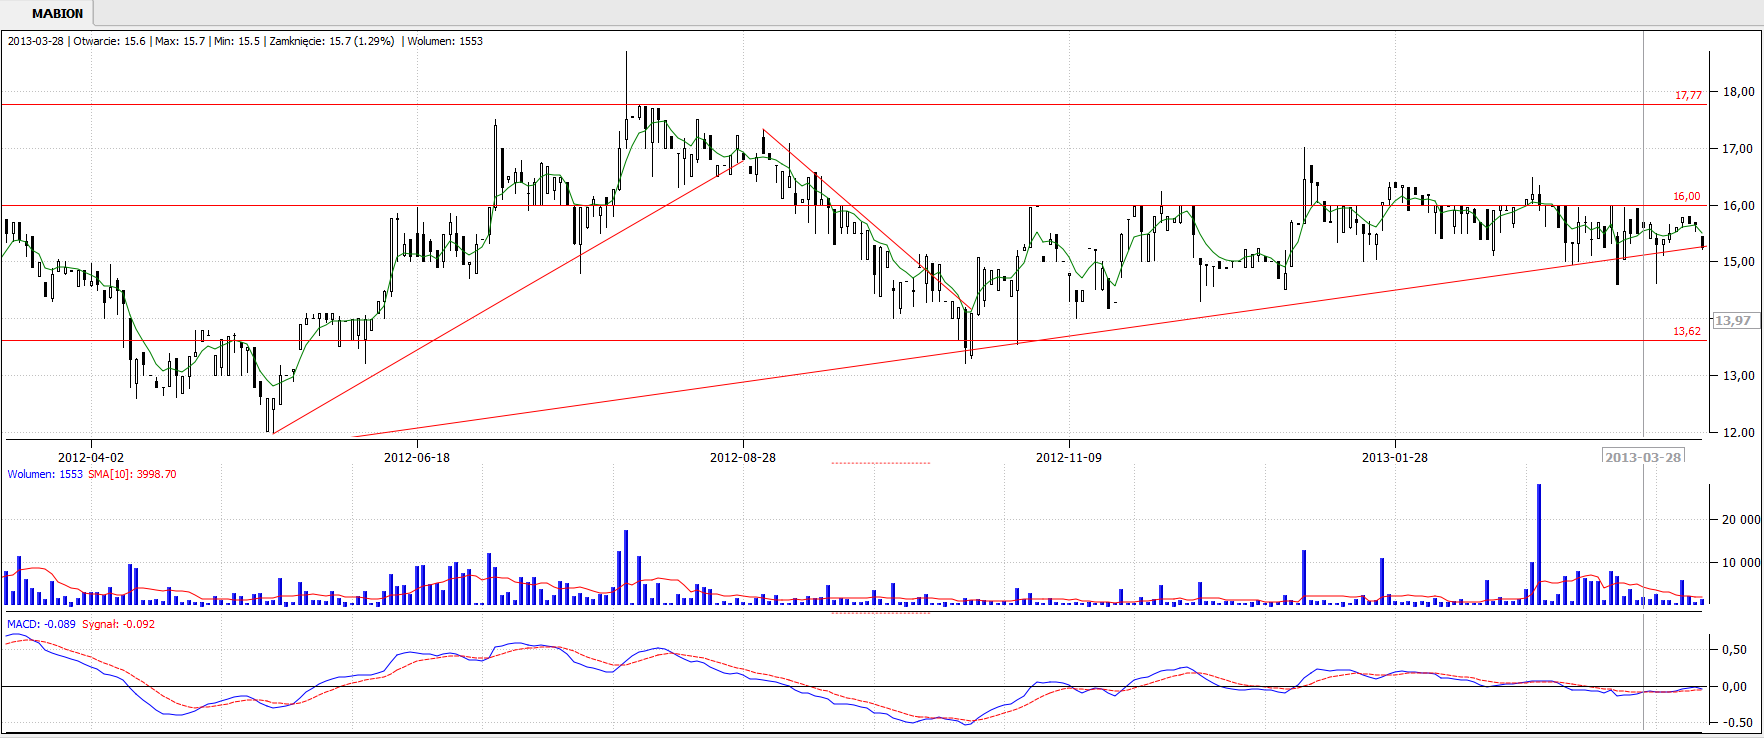Select the MACD indicator value label
Screen dimensions: 1764x738
pos(41,624)
